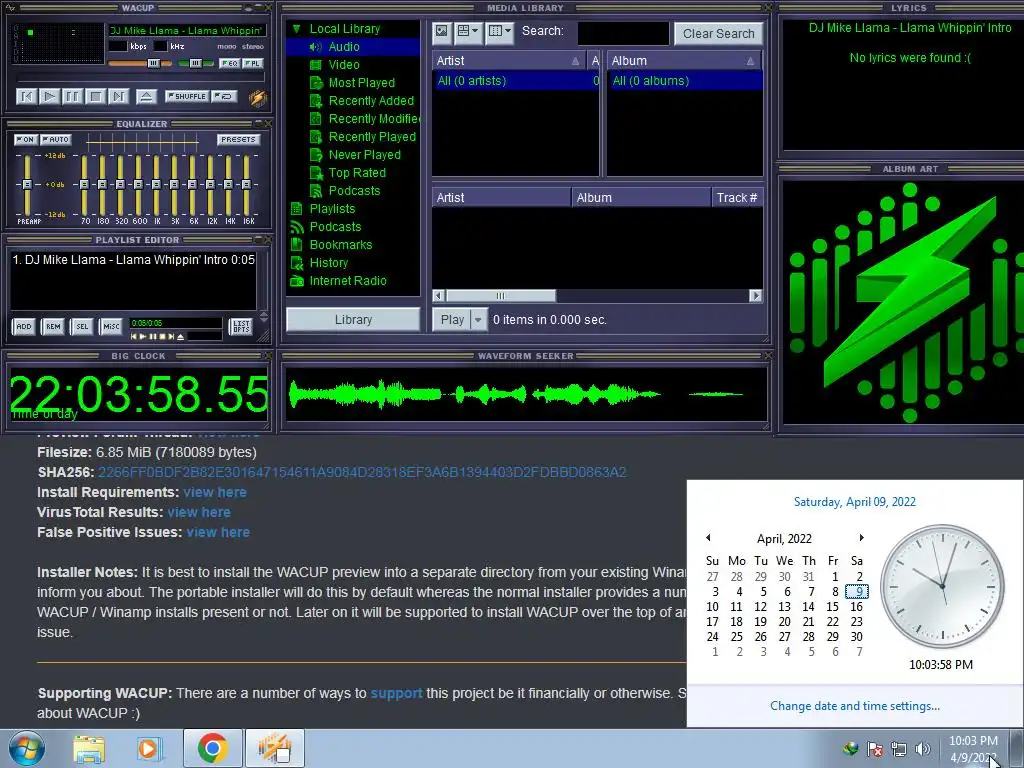Open the Recently Modified view
Screen dimensions: 1024x768
coord(373,119)
